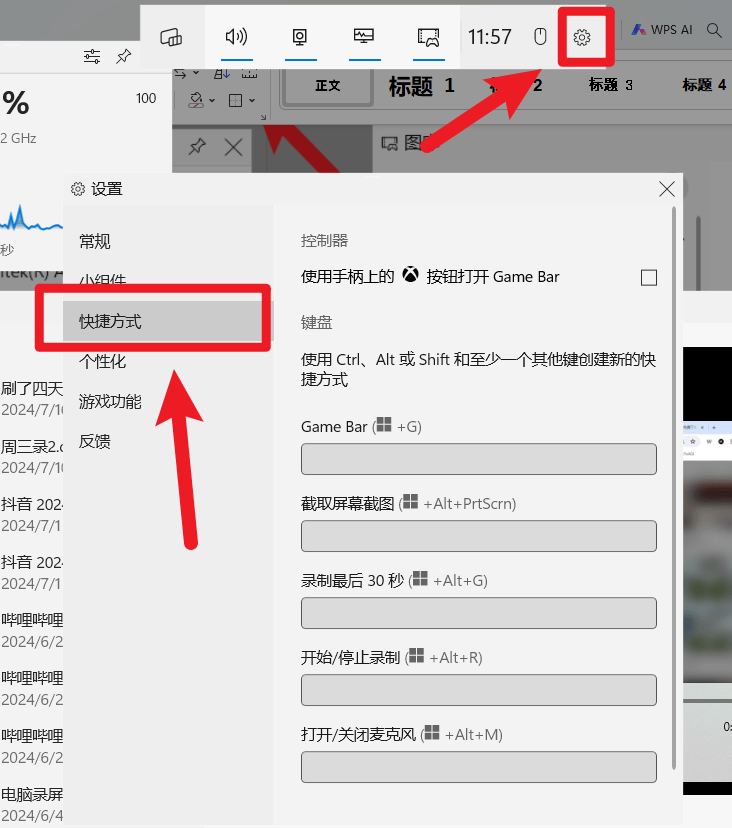The image size is (732, 828).
Task: Pin the gallery widget below the ribbon
Action: click(x=197, y=147)
